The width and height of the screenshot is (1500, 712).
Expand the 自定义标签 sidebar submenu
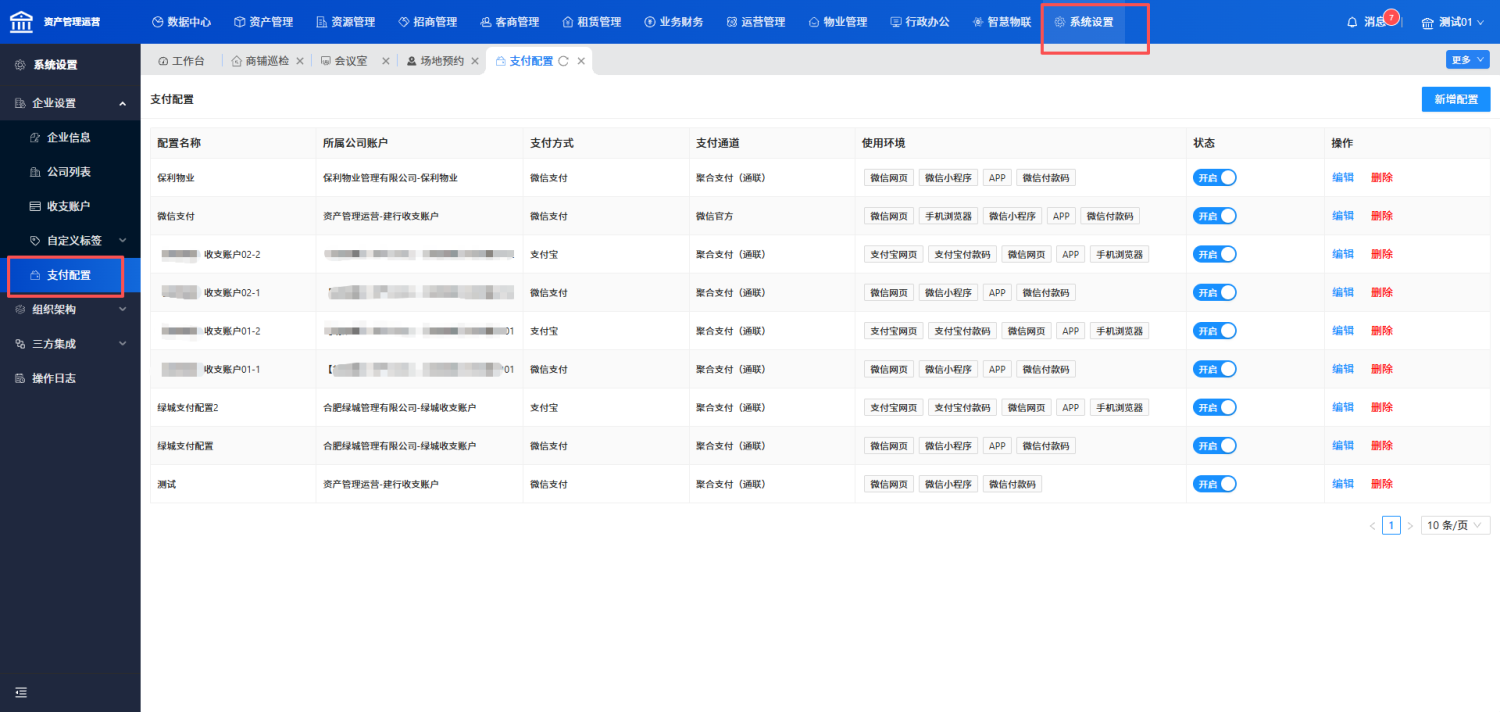pos(70,240)
